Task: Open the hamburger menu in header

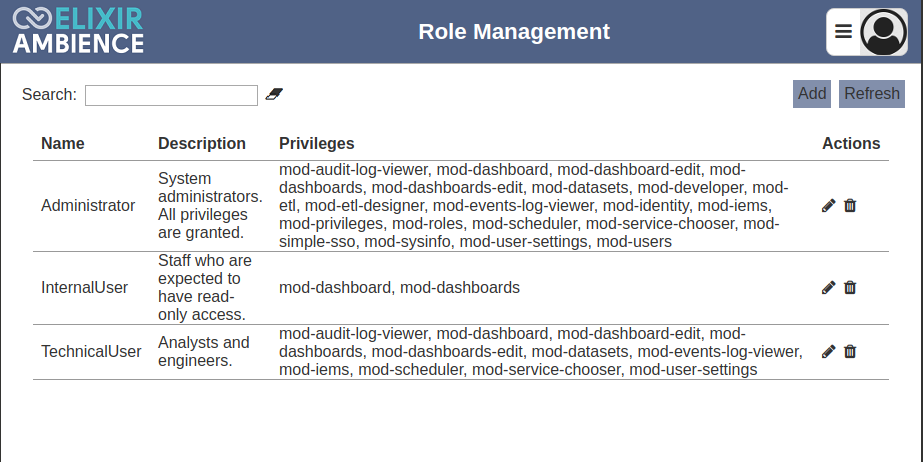Action: (x=843, y=32)
